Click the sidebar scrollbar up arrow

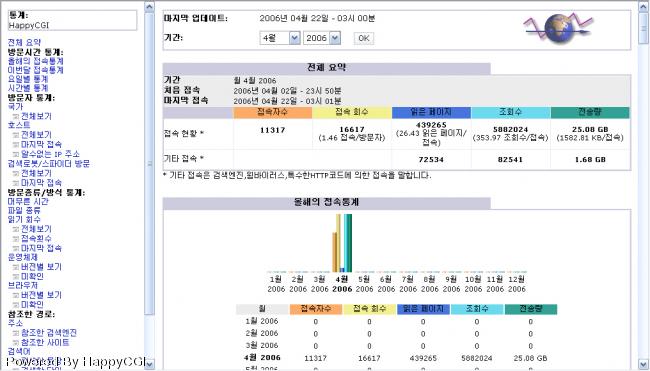coord(149,7)
